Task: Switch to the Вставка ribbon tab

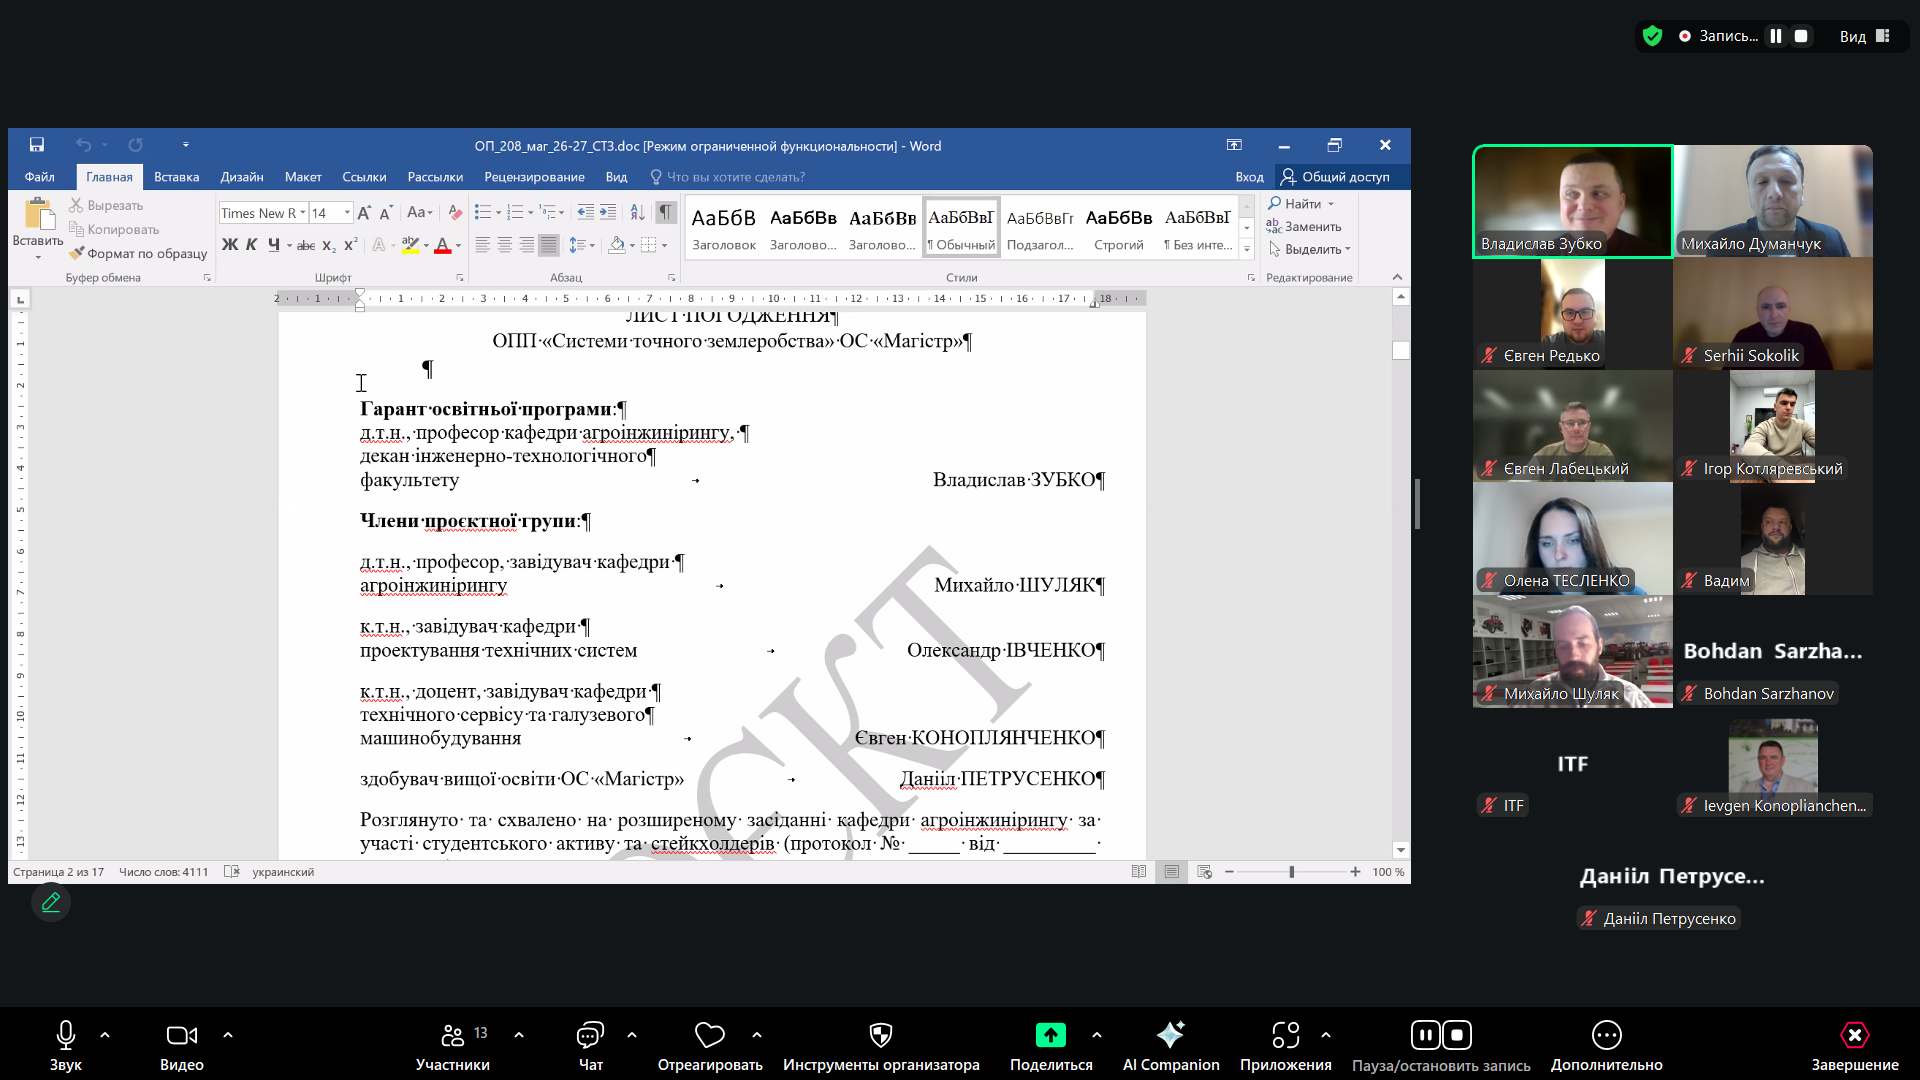Action: 176,177
